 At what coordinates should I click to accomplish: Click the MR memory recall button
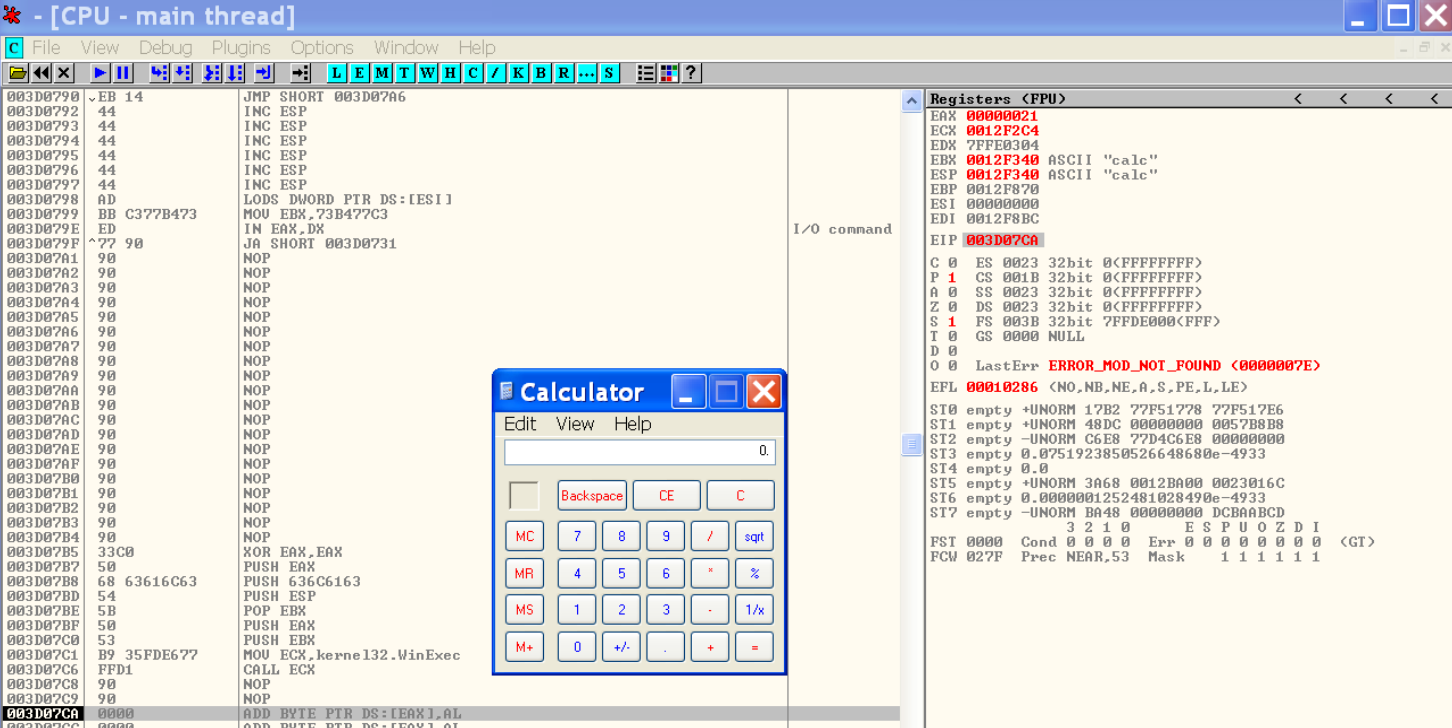[525, 574]
